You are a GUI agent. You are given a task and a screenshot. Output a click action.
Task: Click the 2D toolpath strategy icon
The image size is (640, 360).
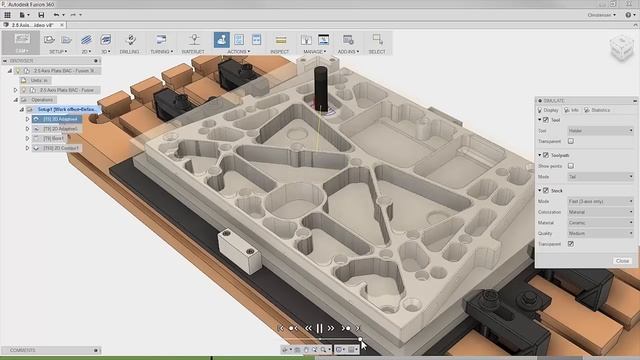(x=86, y=40)
